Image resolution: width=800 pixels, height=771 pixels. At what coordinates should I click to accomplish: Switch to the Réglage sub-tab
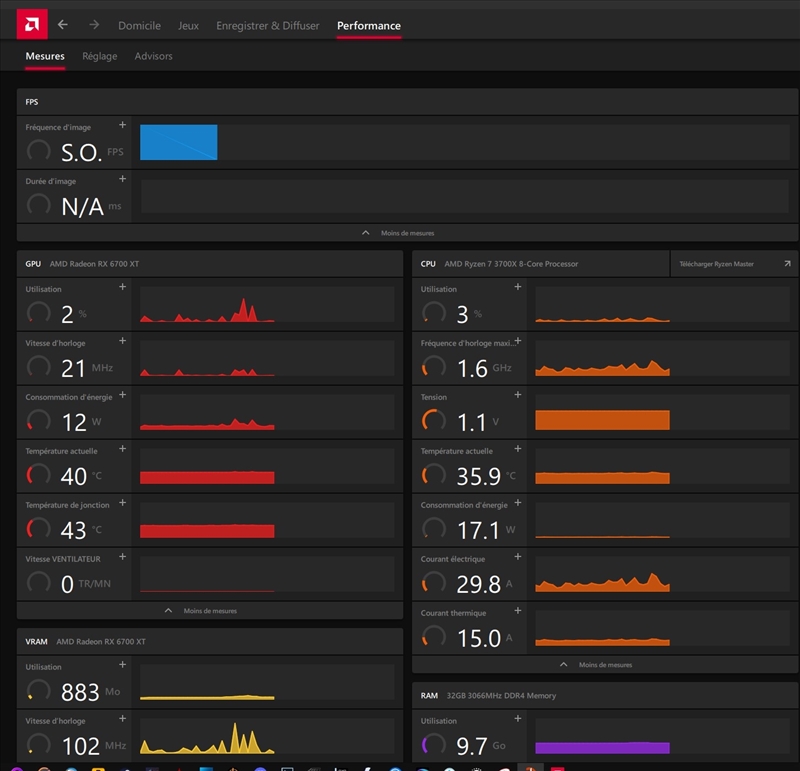[x=99, y=57]
